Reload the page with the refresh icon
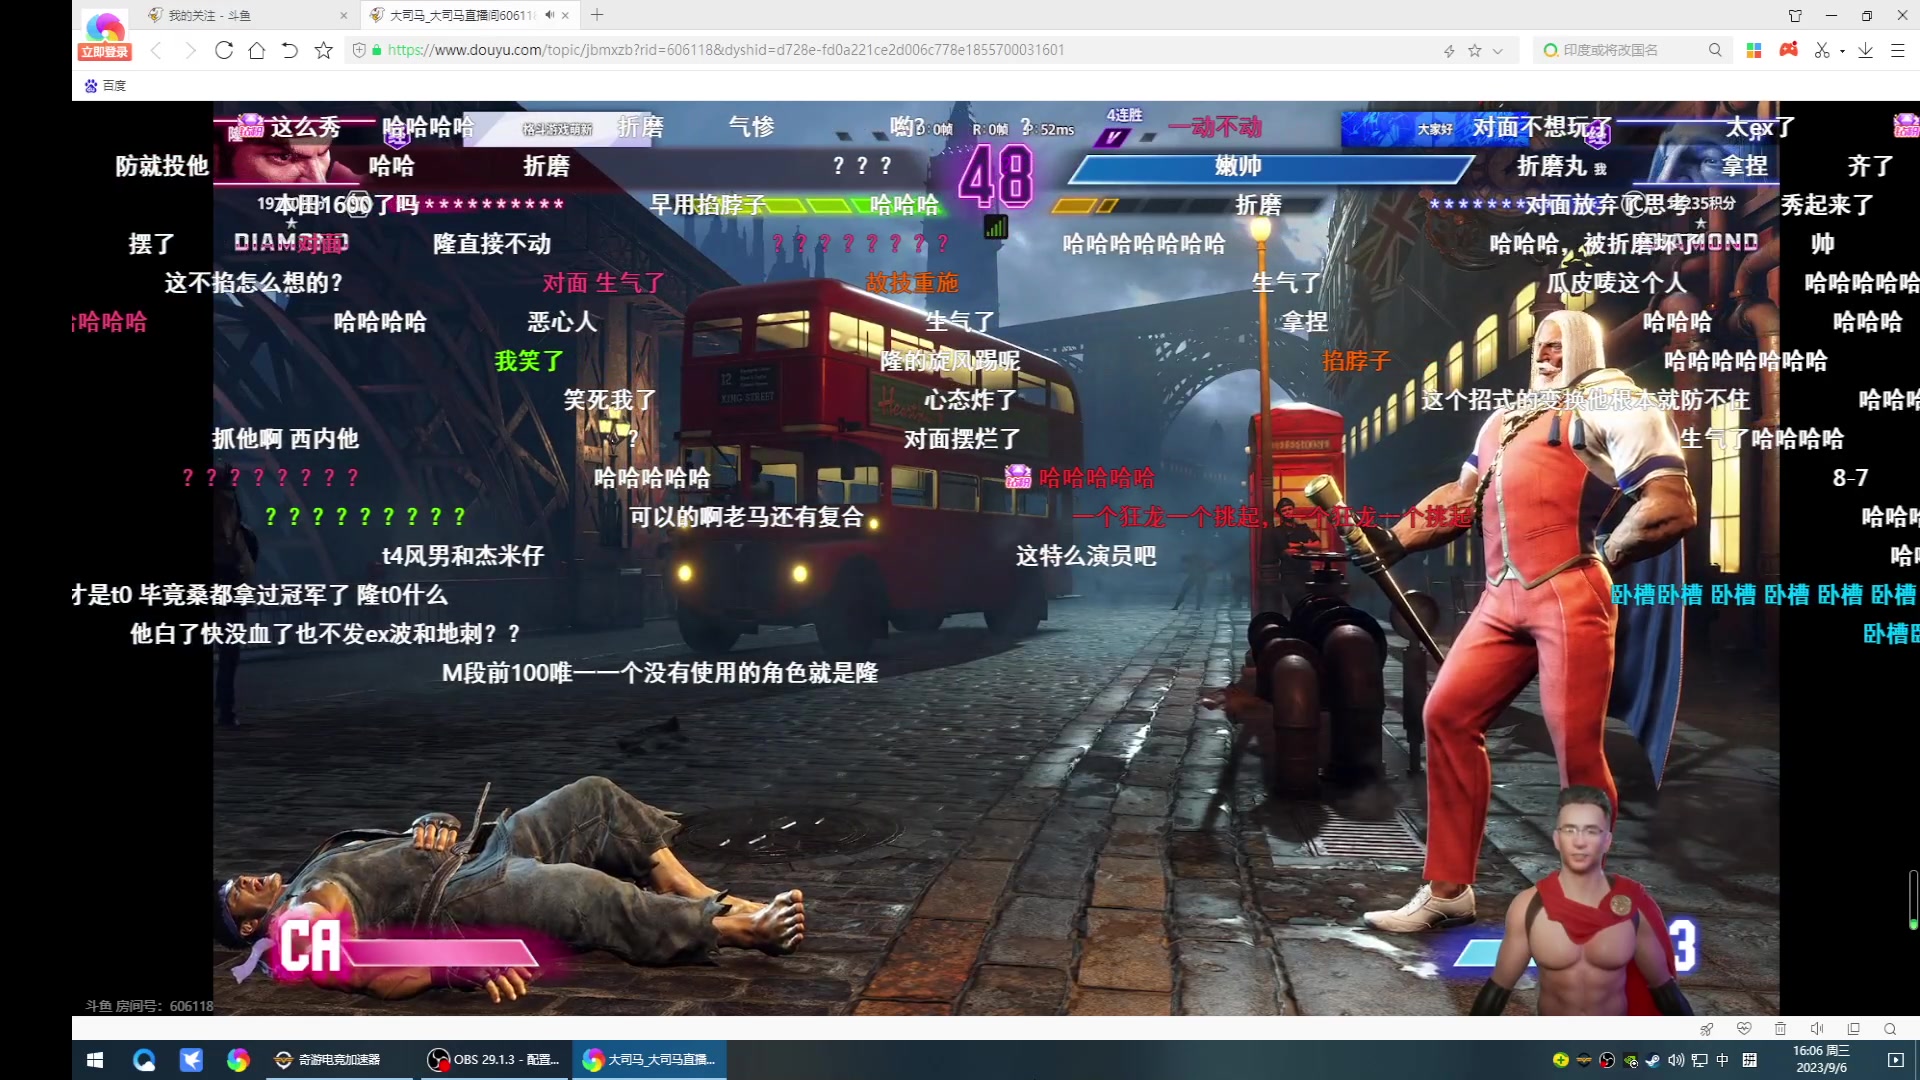The image size is (1920, 1080). [x=224, y=50]
